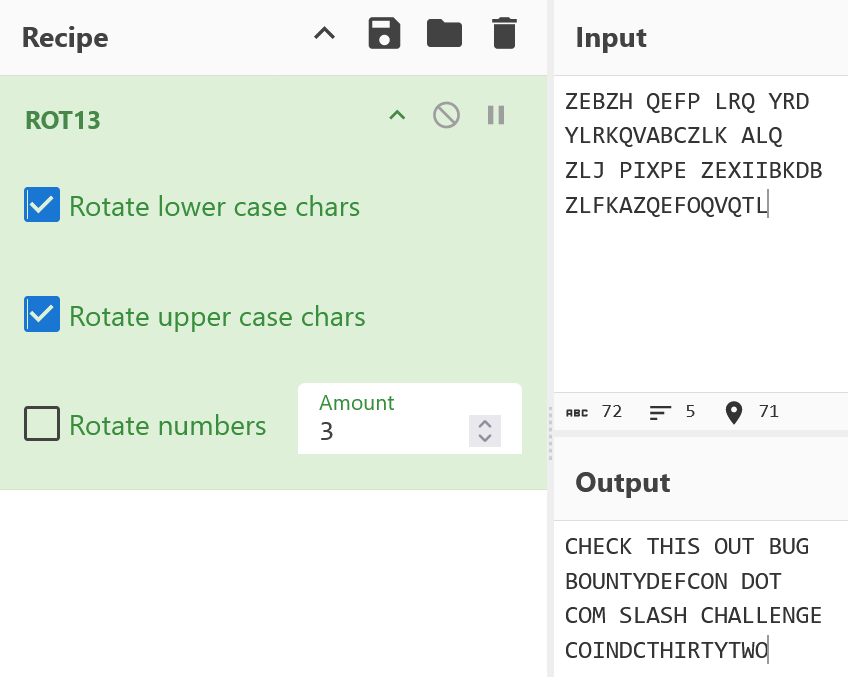Click the Rotate upper case chars label

(217, 317)
